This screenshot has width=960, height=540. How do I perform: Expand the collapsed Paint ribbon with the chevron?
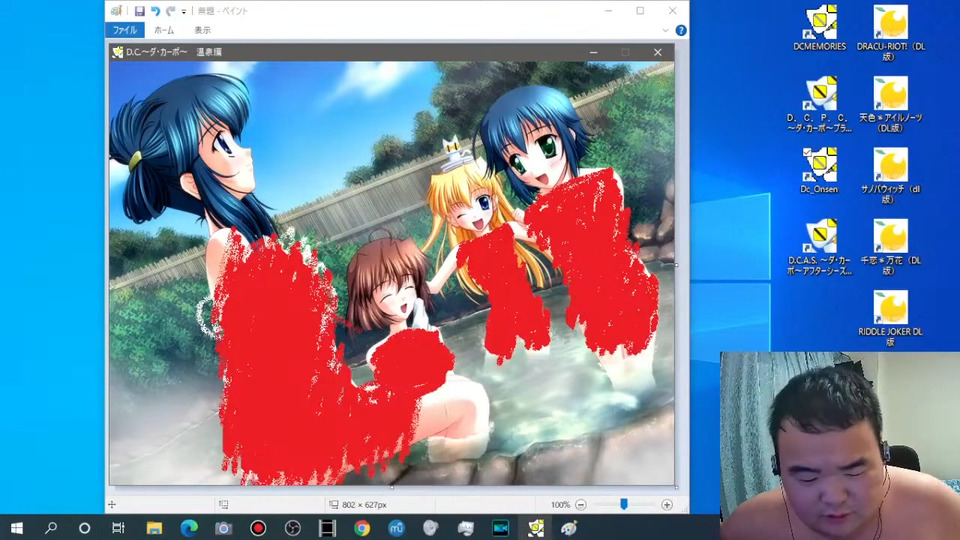click(665, 30)
